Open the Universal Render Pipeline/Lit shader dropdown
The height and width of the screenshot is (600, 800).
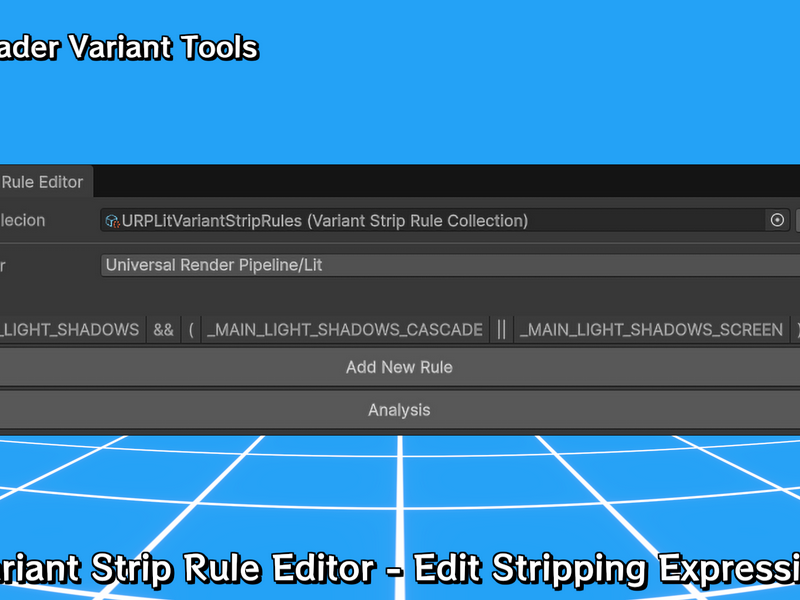pos(451,265)
